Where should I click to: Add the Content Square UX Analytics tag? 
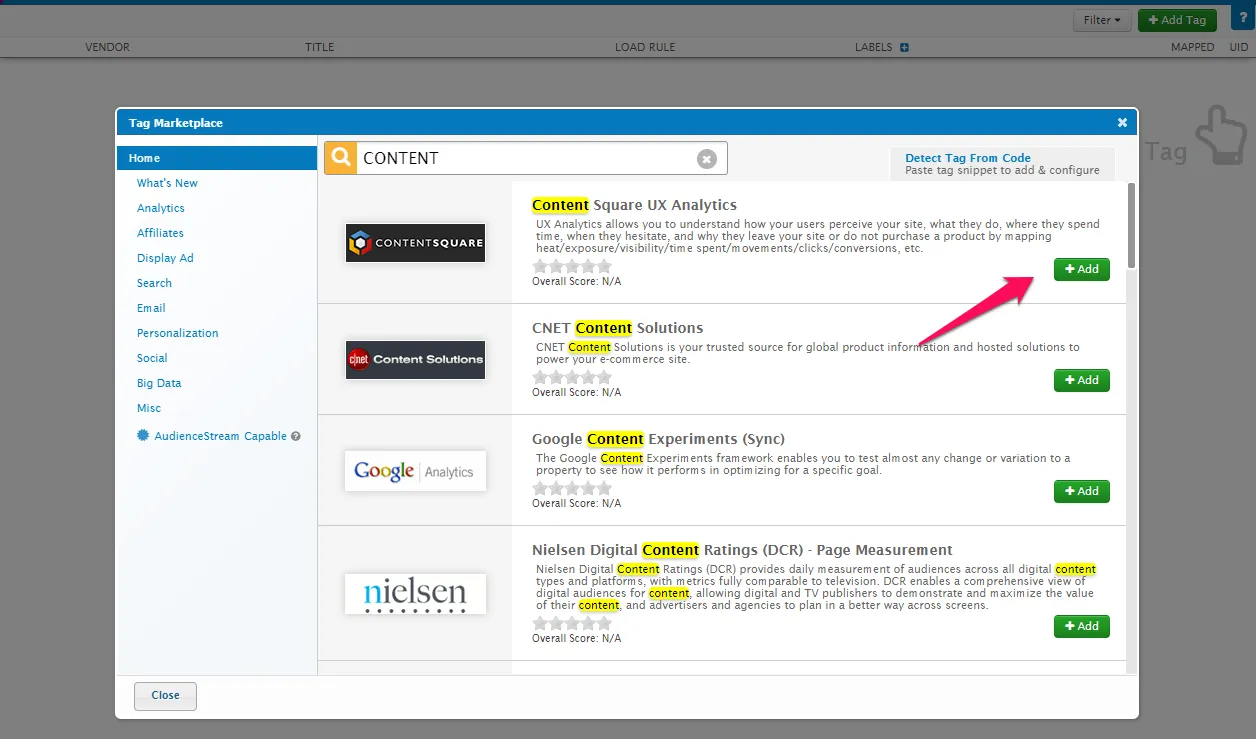(1081, 269)
